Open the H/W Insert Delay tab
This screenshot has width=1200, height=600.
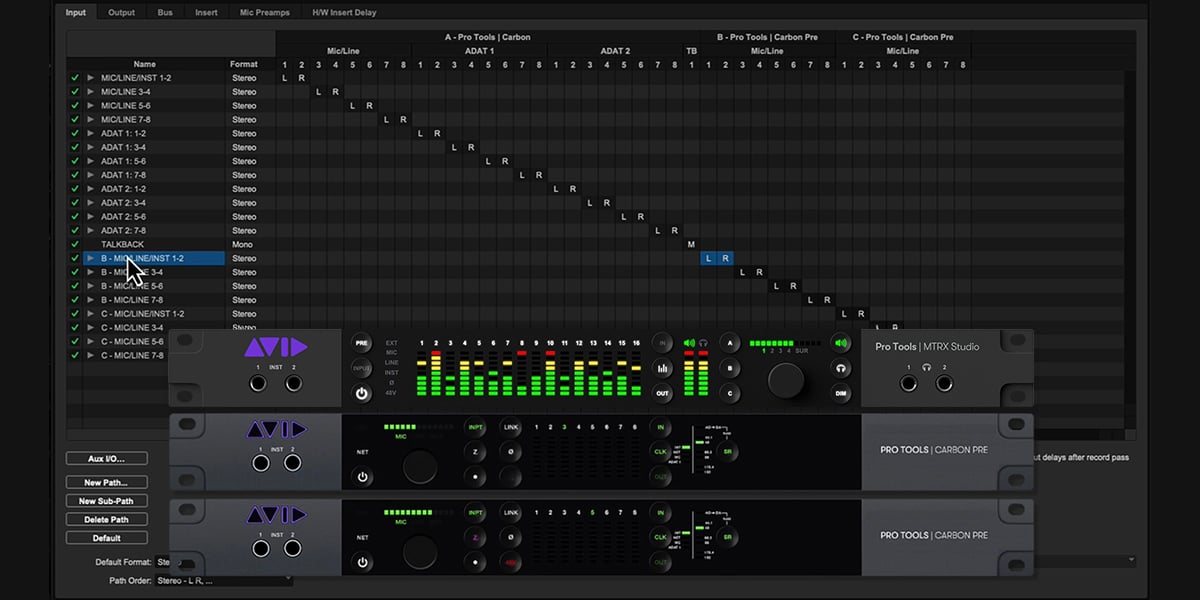tap(345, 12)
